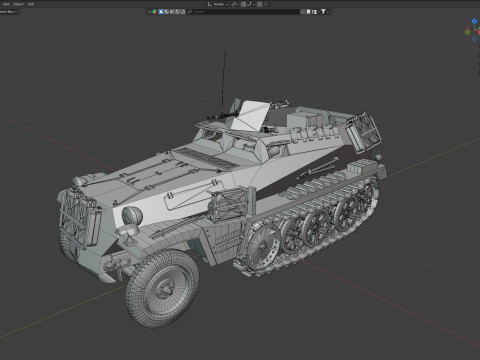Open the small dropdown left of colored icon
The height and width of the screenshot is (360, 480).
click(x=149, y=12)
